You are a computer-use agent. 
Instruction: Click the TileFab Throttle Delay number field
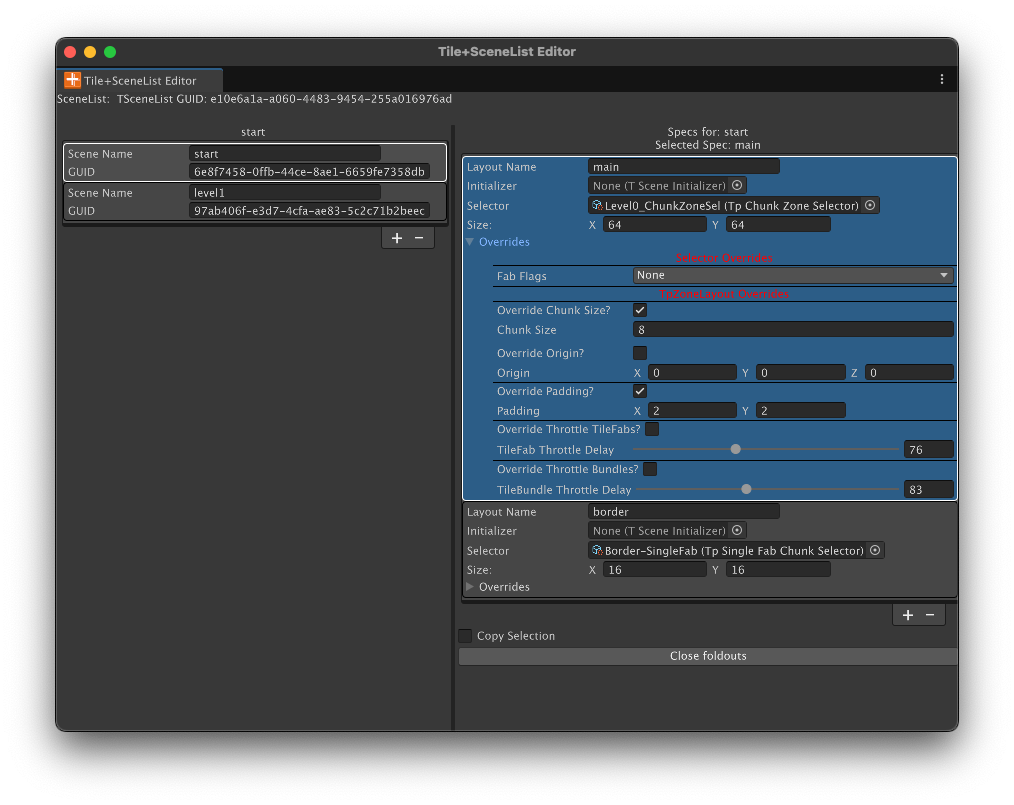click(929, 449)
